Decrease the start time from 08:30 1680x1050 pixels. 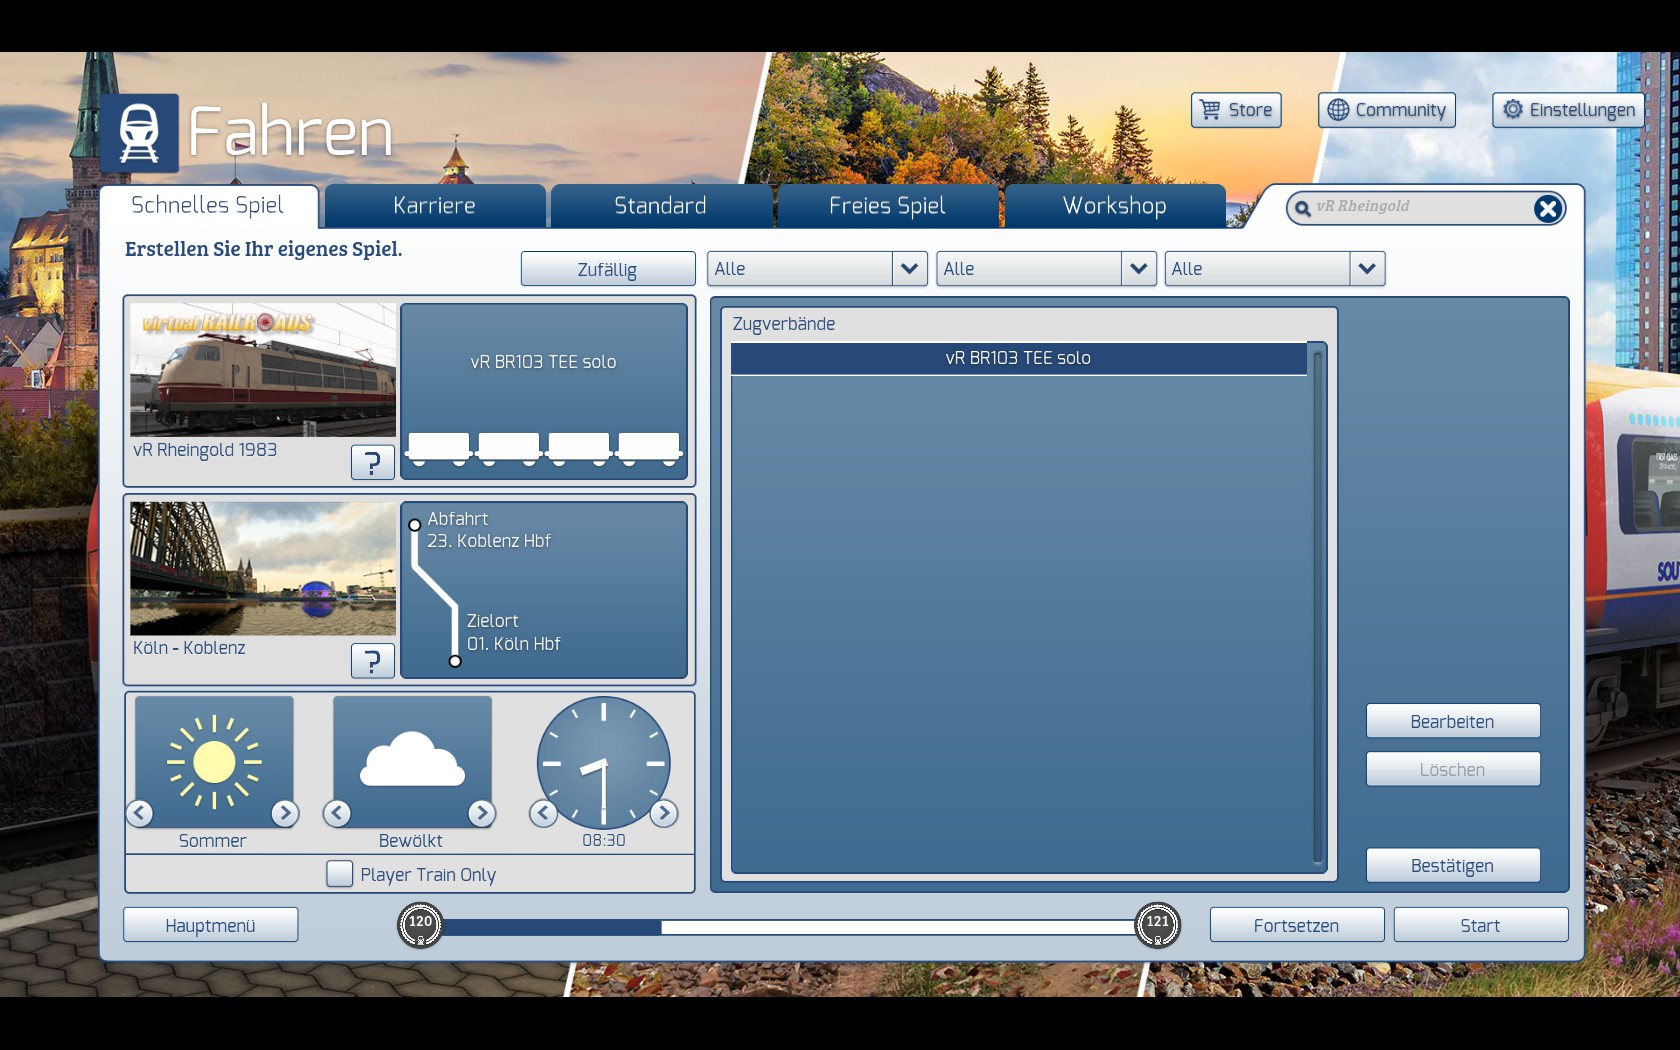coord(543,813)
